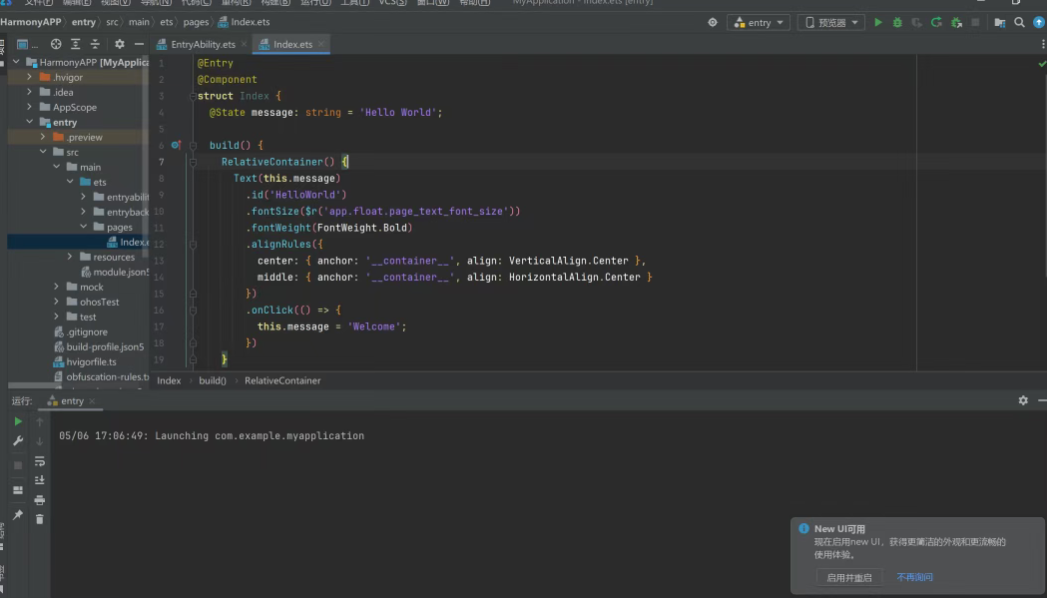Fold the struct Index block at line 3
1047x598 pixels.
193,96
